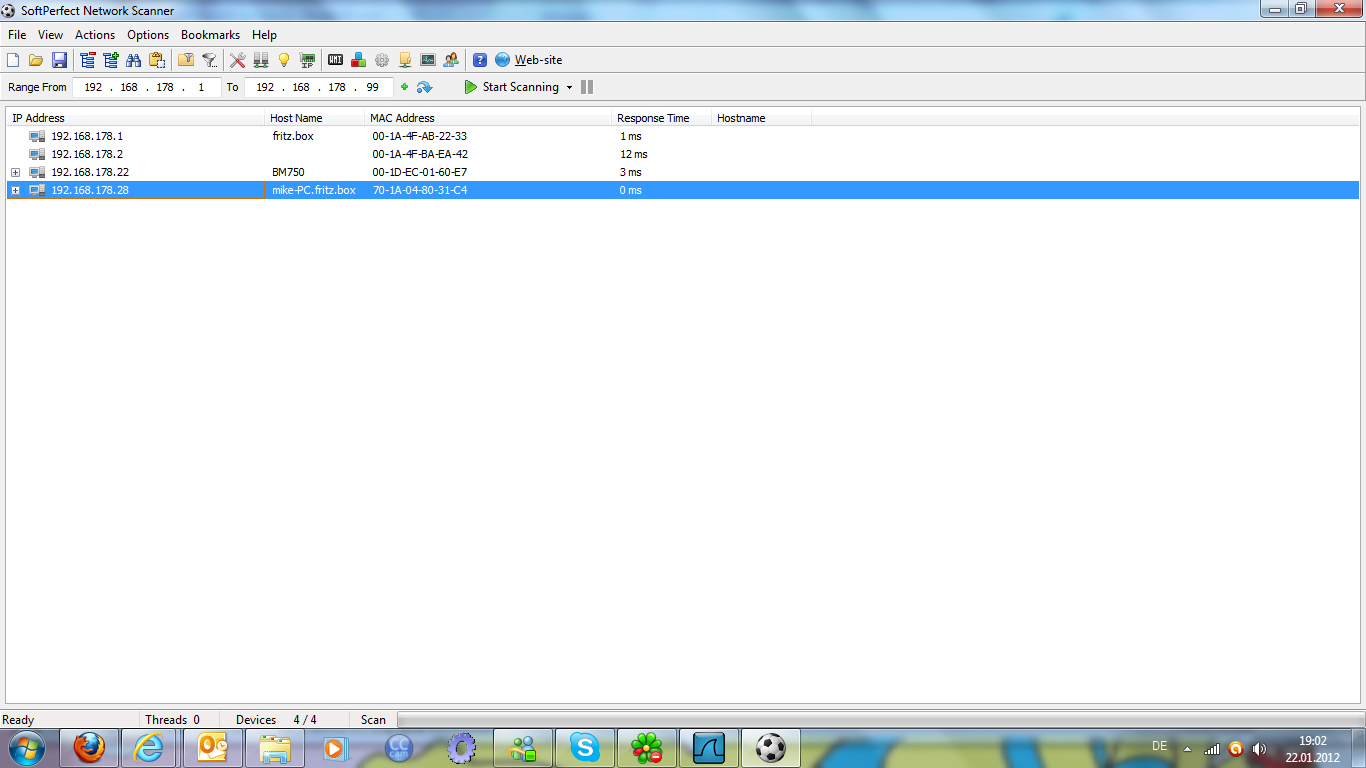Click host name fritz.box
Screen dimensions: 1366x768
(x=293, y=136)
